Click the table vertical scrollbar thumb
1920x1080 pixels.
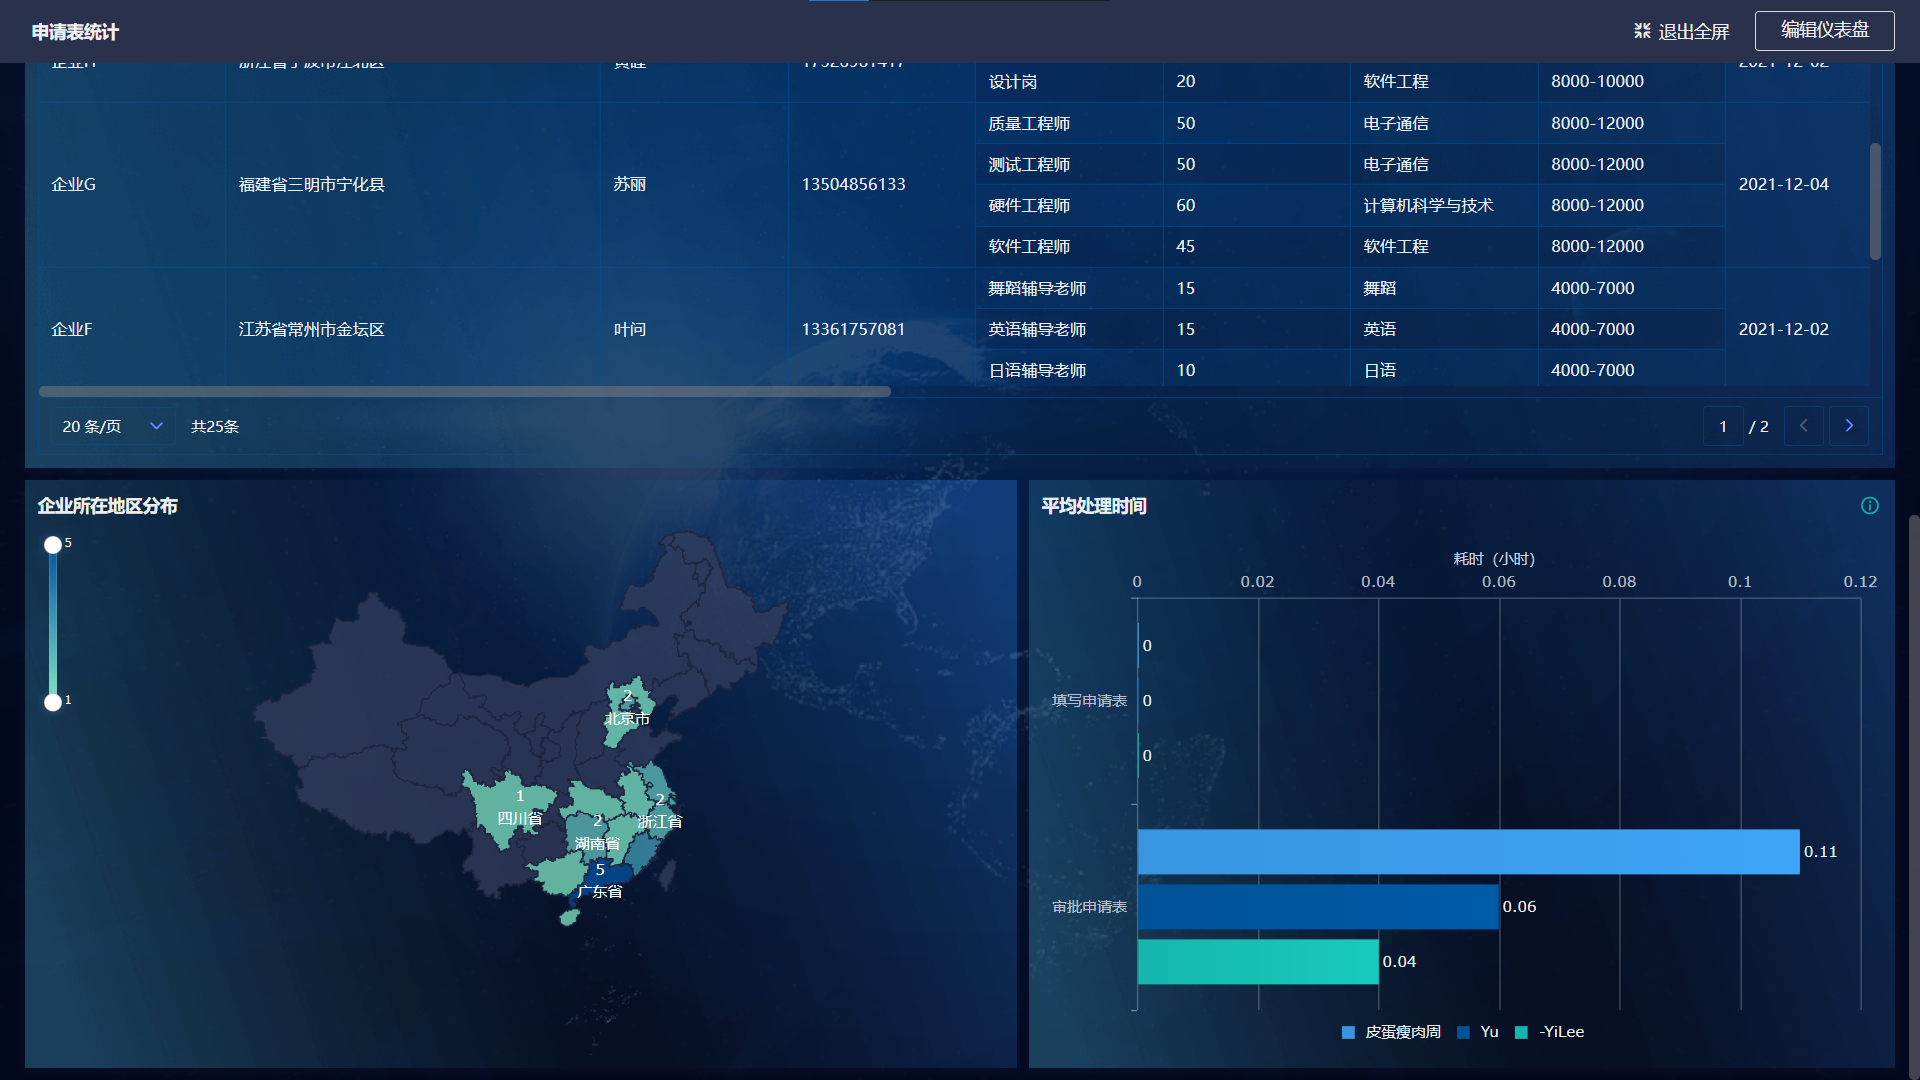[1875, 200]
